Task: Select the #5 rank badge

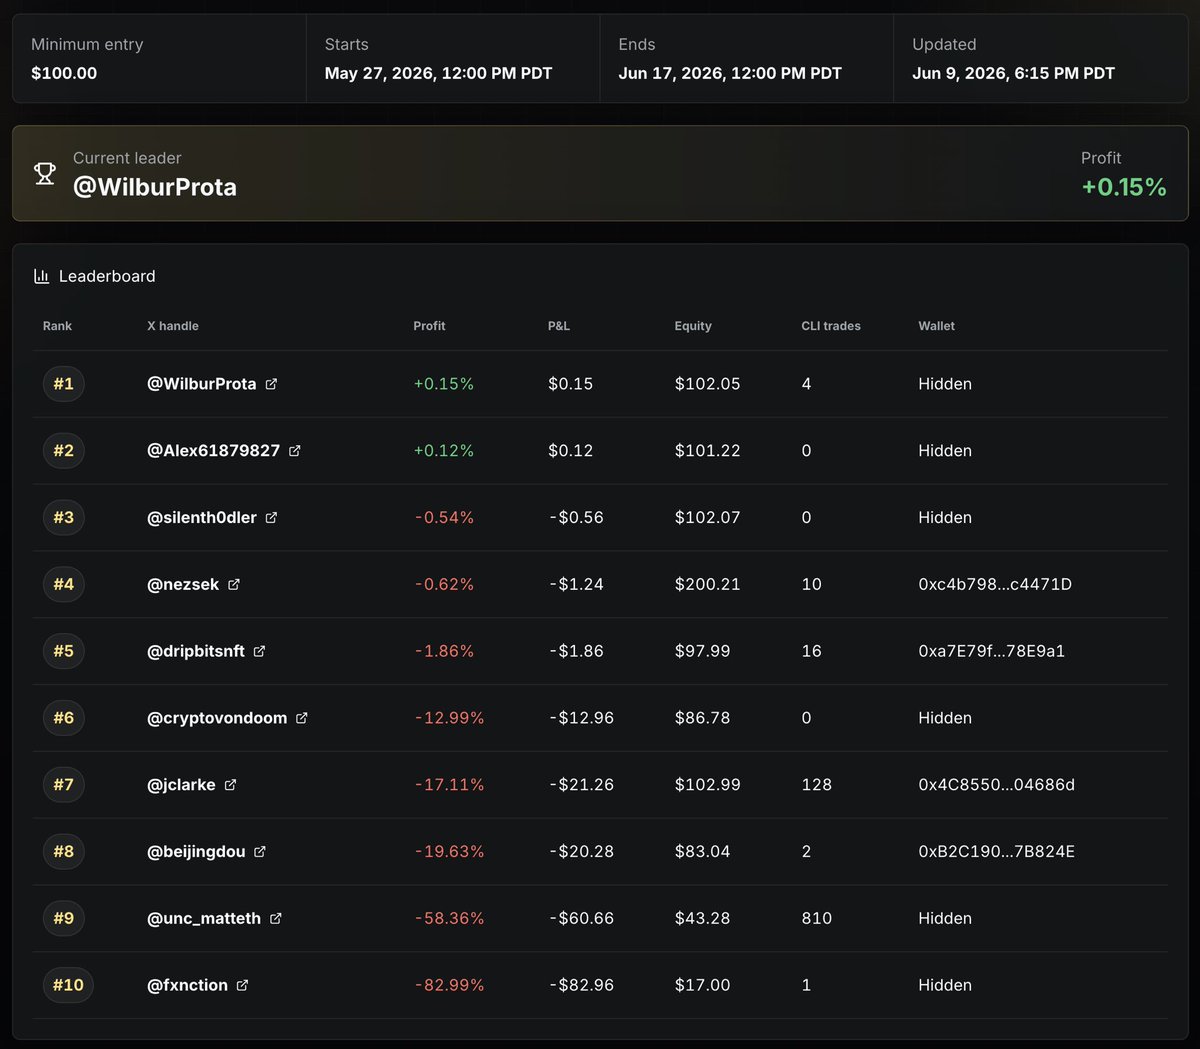Action: tap(63, 651)
